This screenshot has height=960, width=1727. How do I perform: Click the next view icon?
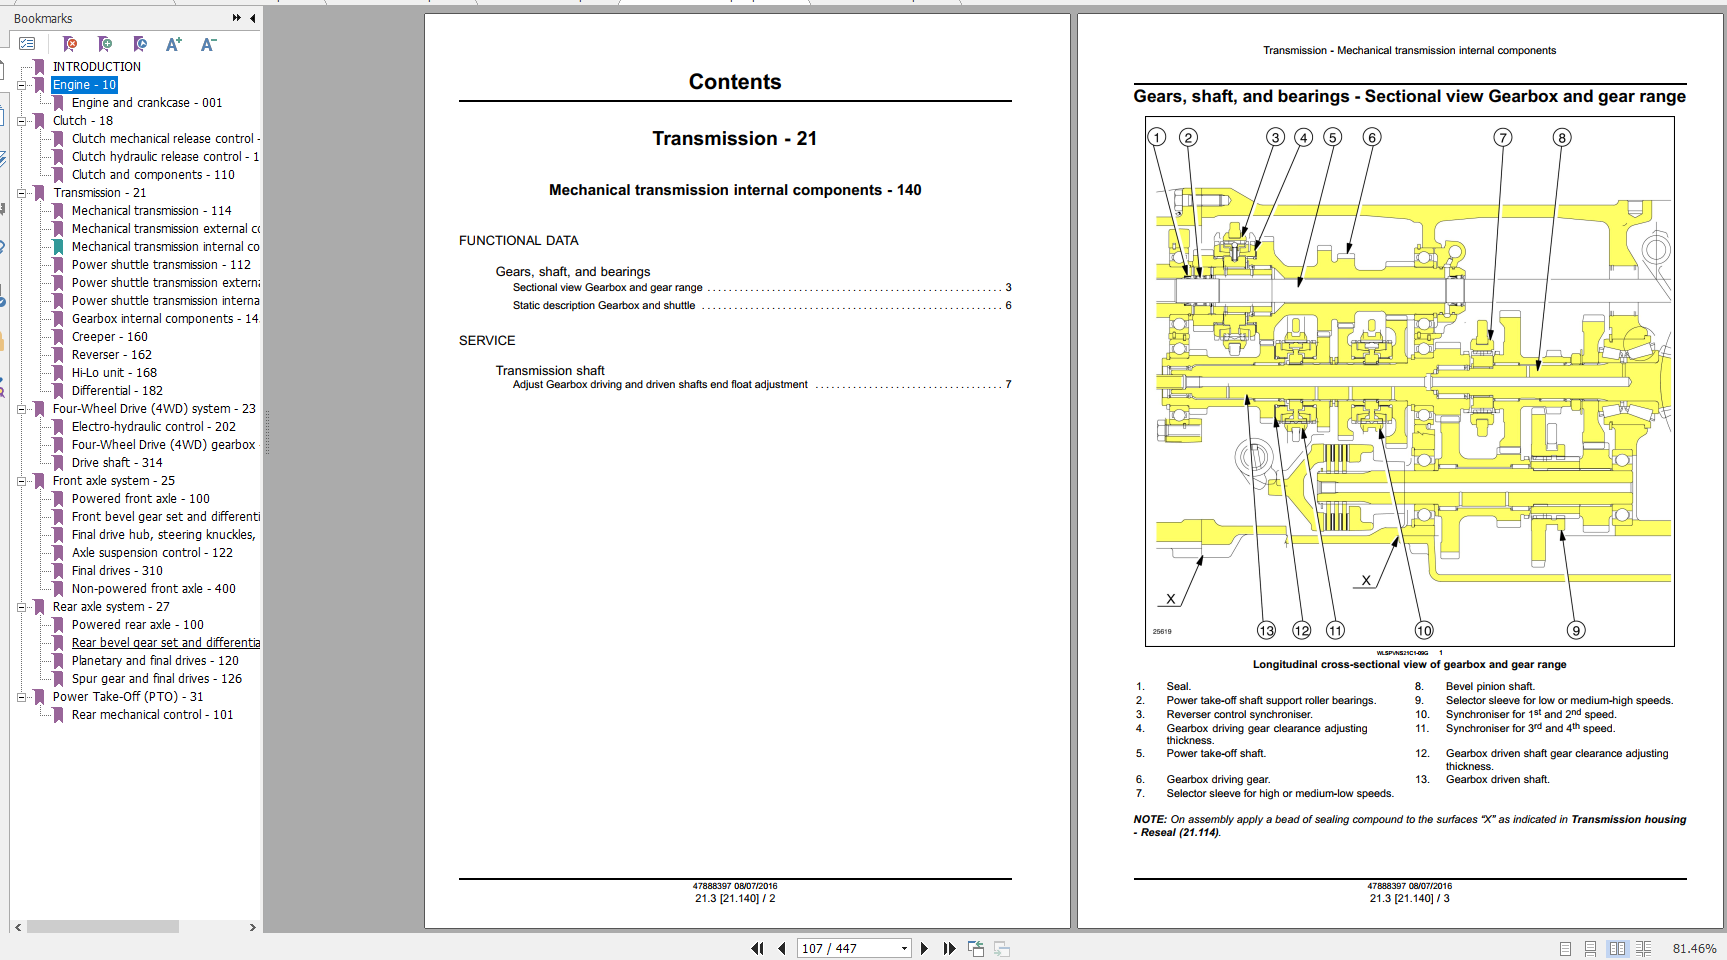1002,948
